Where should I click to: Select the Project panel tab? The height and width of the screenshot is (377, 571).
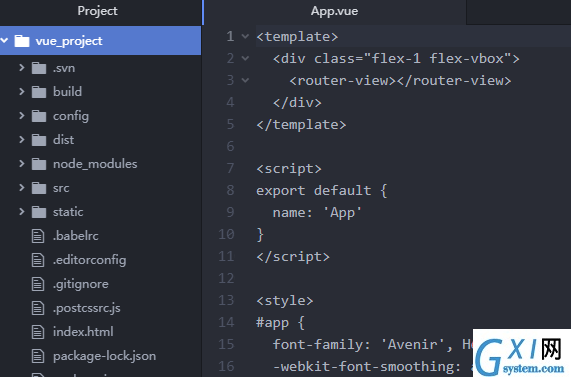[x=97, y=11]
